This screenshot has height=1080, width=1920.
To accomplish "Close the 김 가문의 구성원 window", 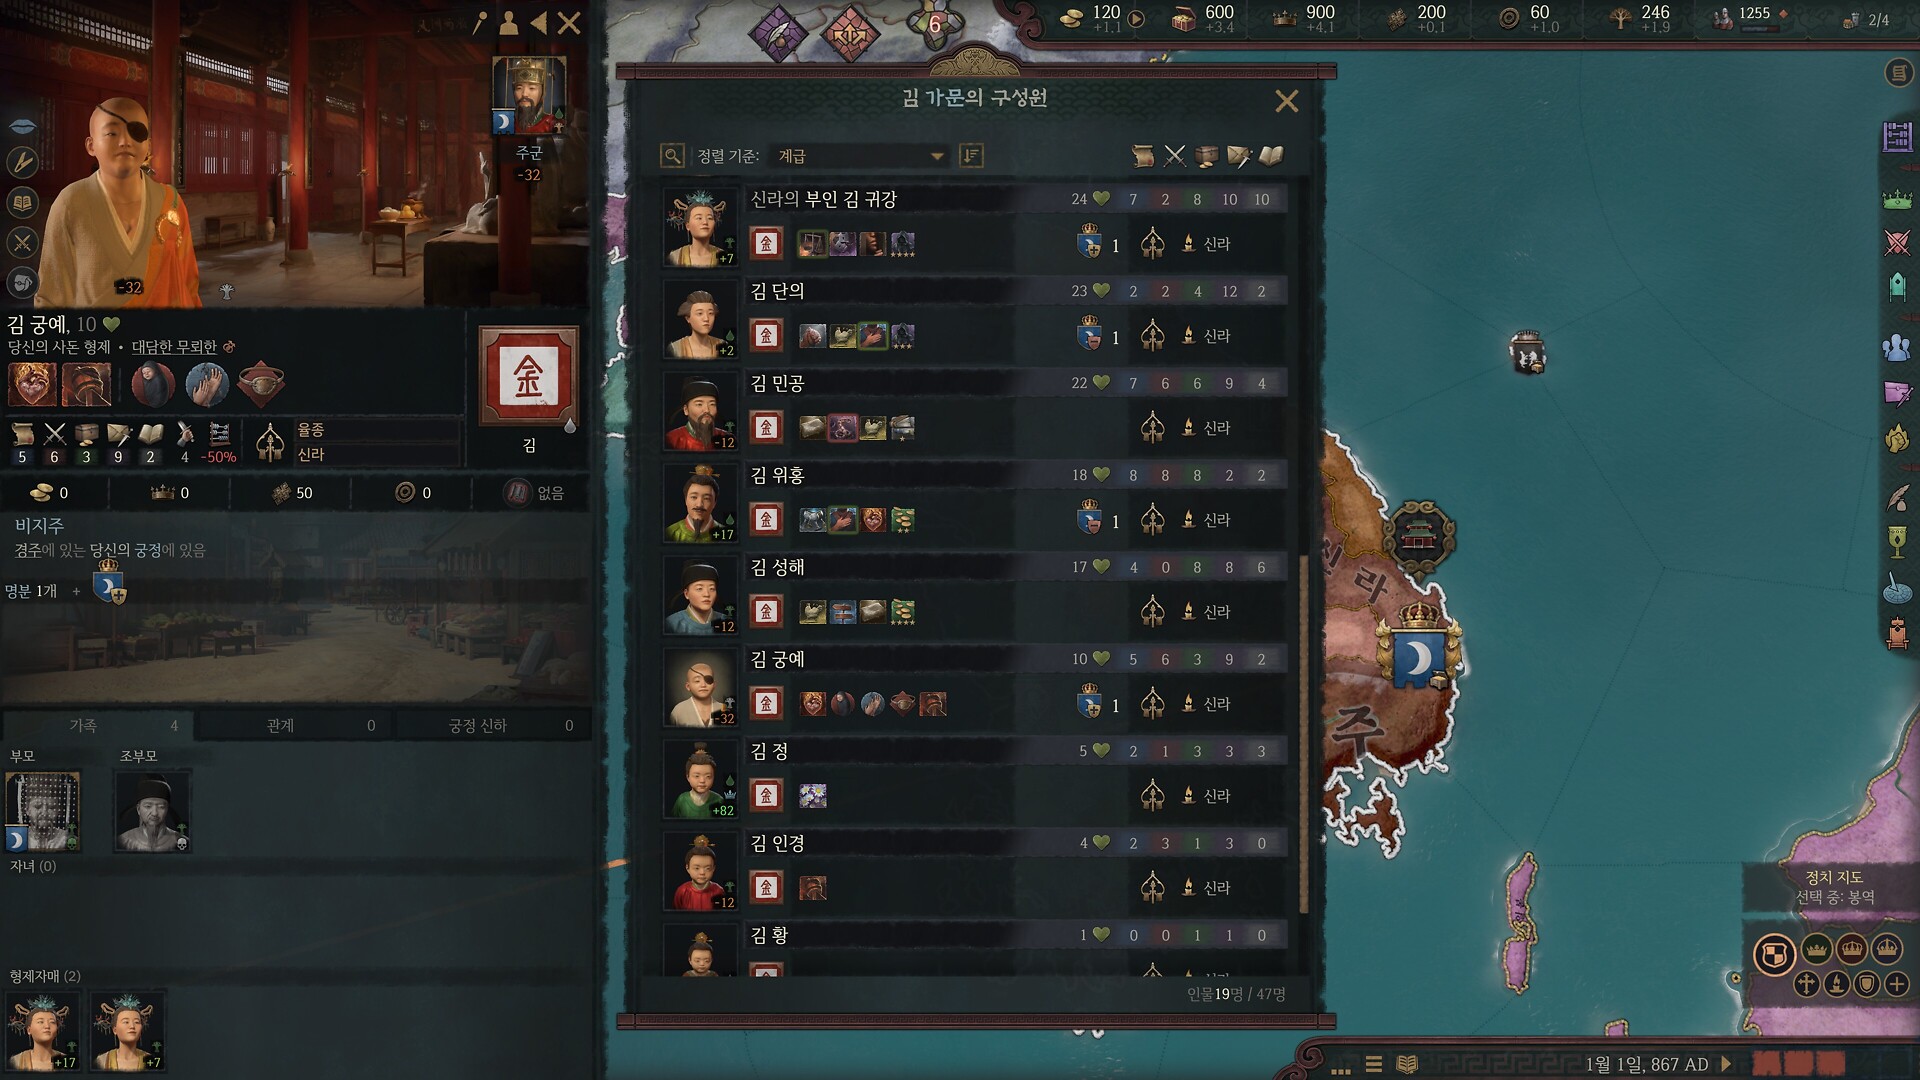I will pyautogui.click(x=1287, y=101).
